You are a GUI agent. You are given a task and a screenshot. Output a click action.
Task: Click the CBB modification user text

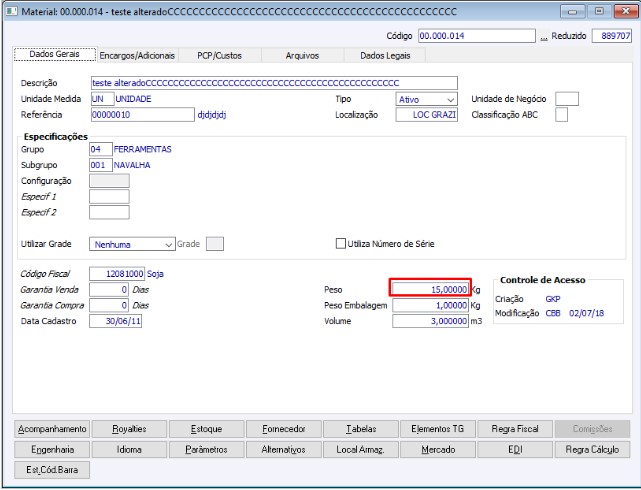[x=553, y=313]
